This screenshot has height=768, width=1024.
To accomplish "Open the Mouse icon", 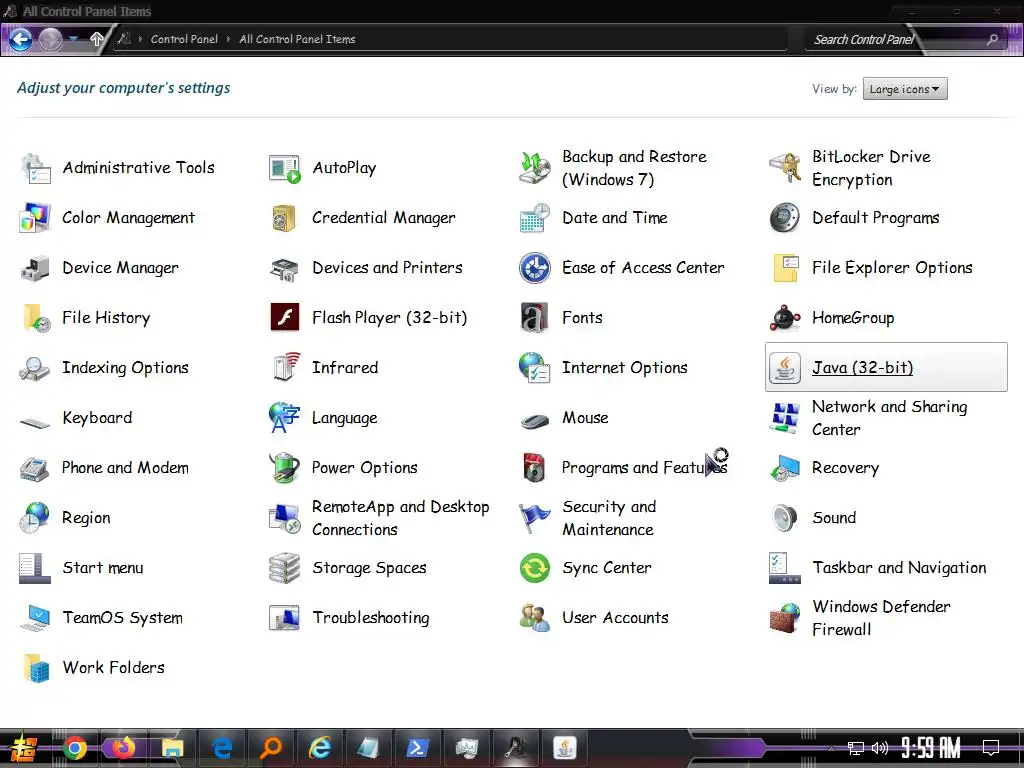I will tap(535, 421).
